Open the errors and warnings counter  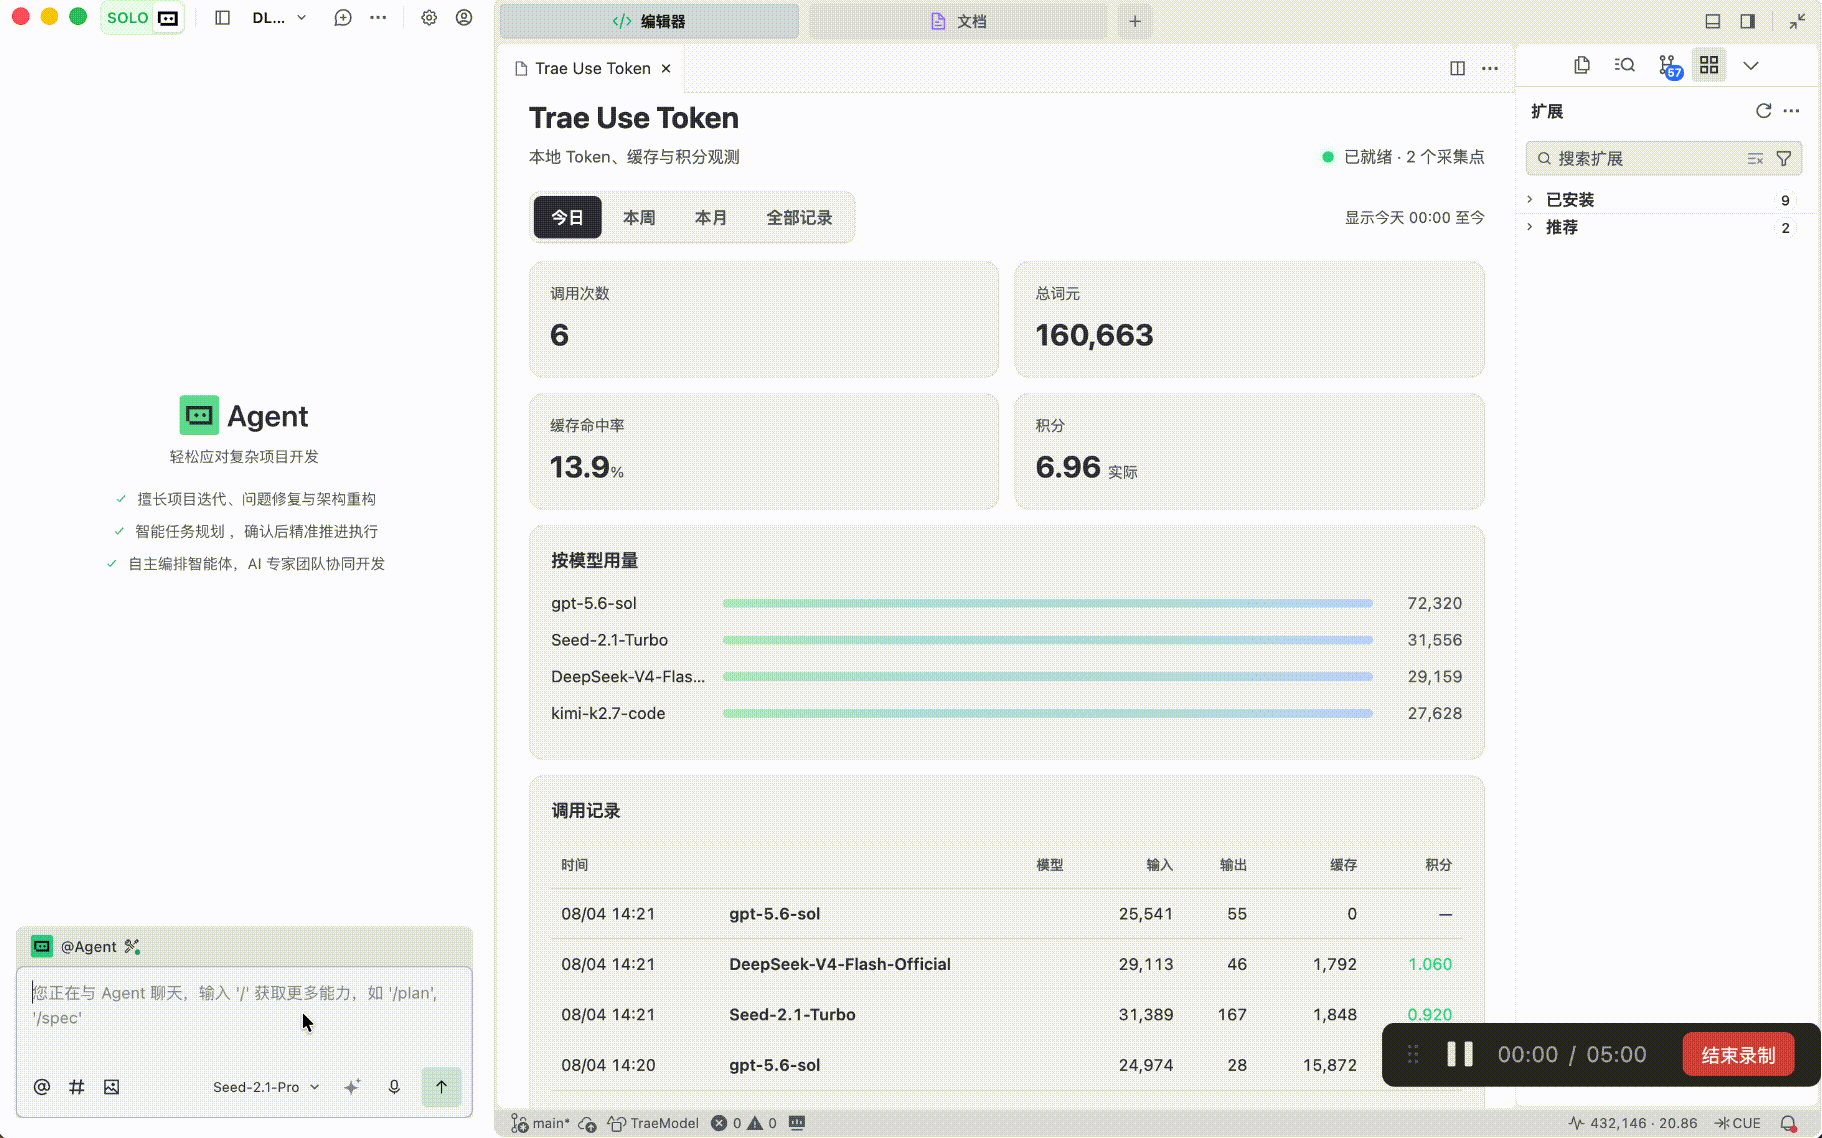point(744,1123)
